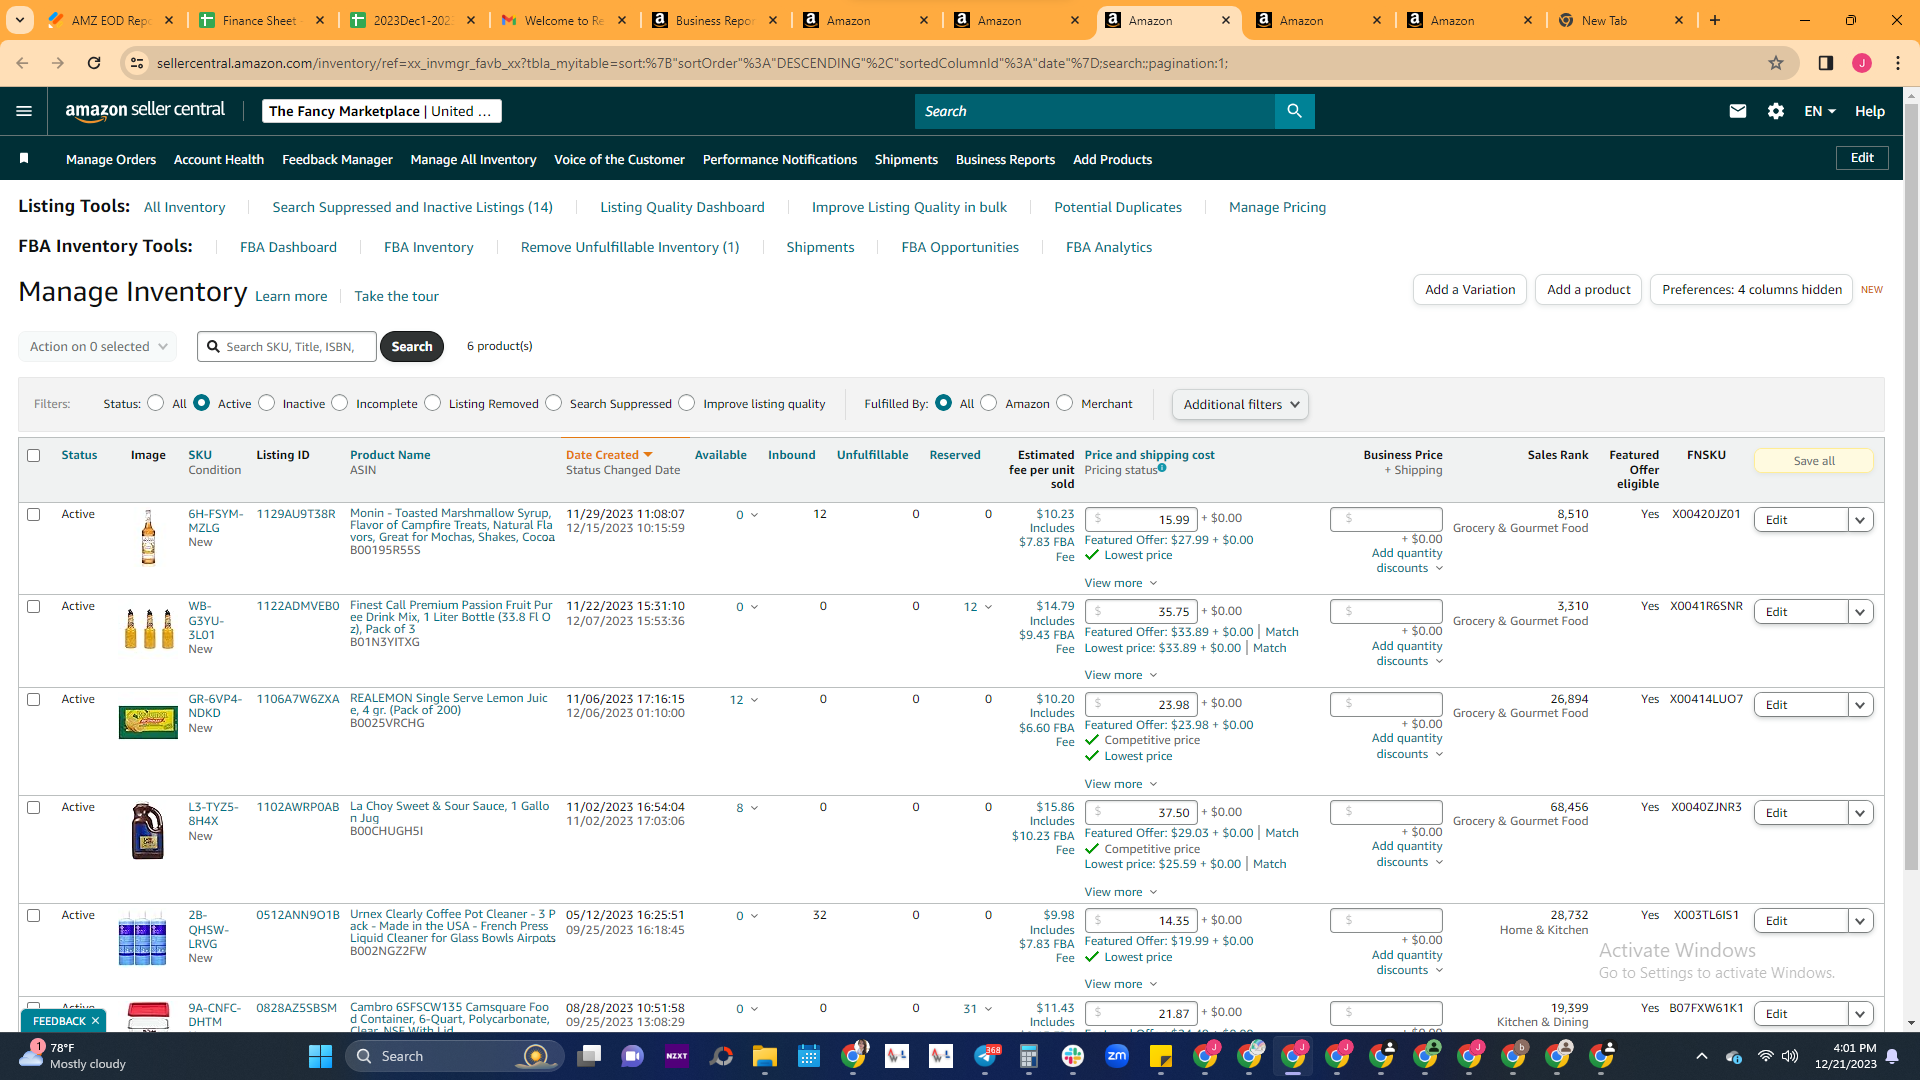Click the Save all button
The image size is (1920, 1080).
tap(1814, 461)
